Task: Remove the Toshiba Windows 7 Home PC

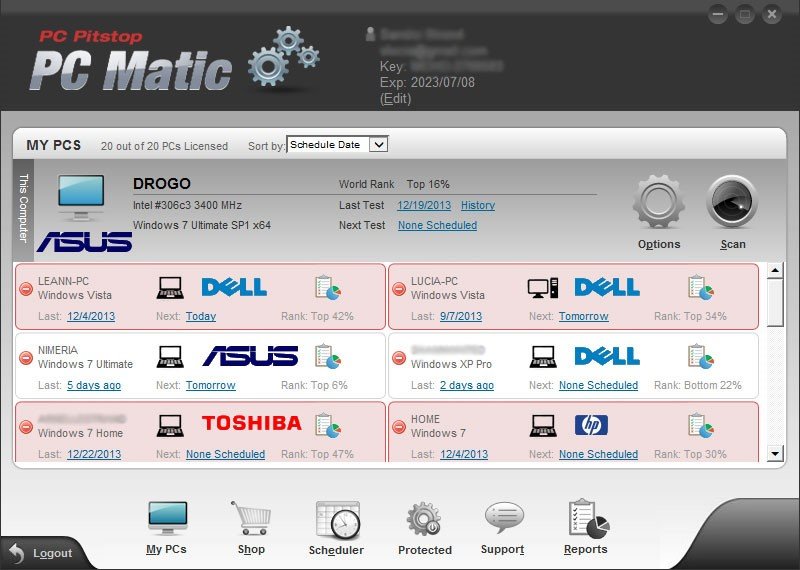Action: 26,427
